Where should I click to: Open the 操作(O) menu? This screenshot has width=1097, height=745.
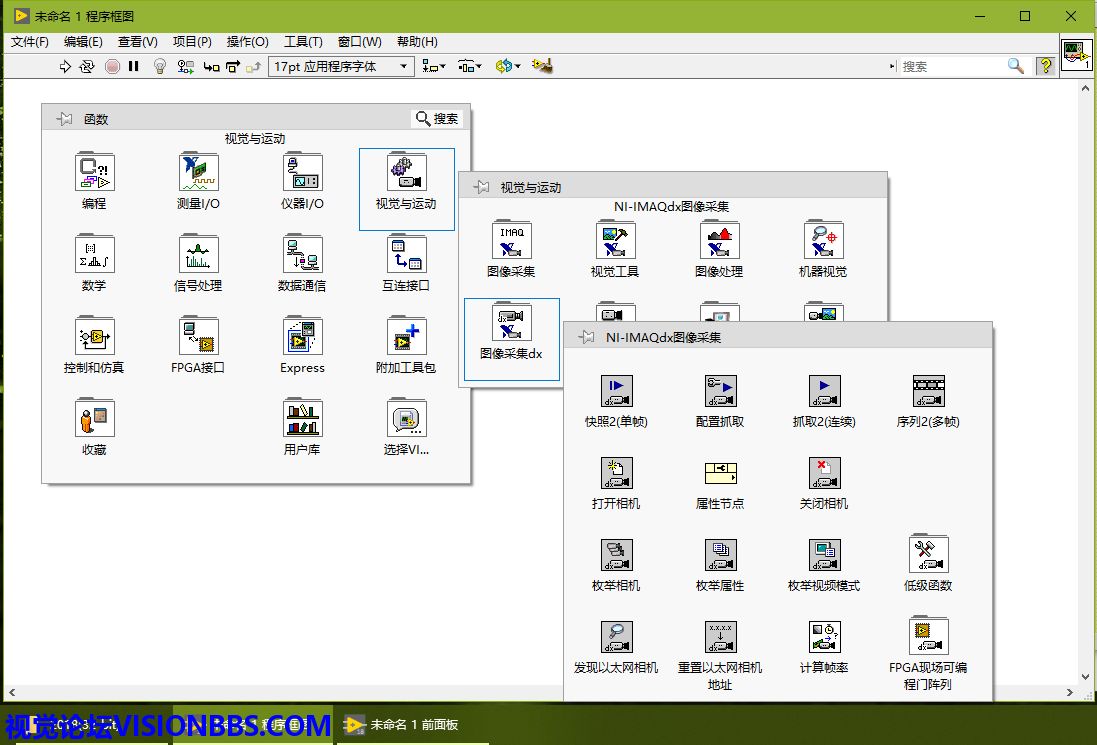(x=248, y=42)
